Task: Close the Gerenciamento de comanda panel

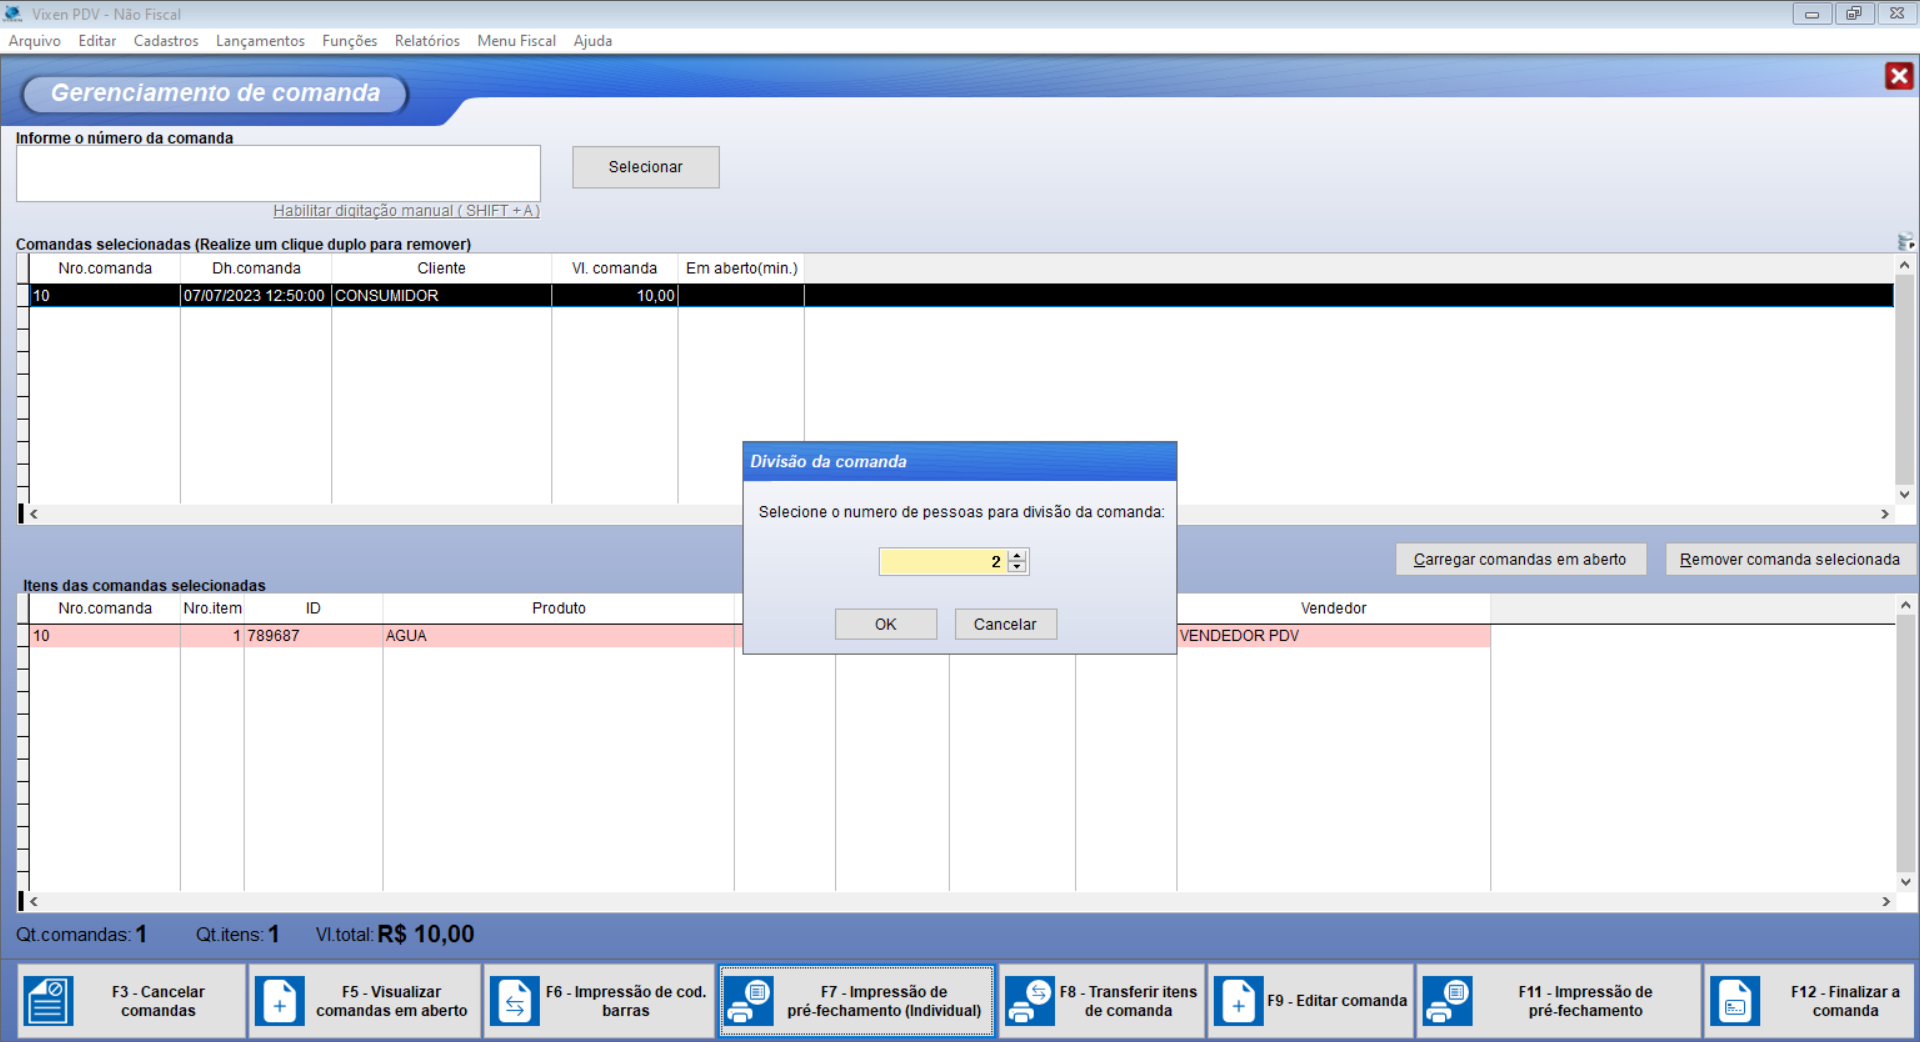Action: [x=1898, y=76]
